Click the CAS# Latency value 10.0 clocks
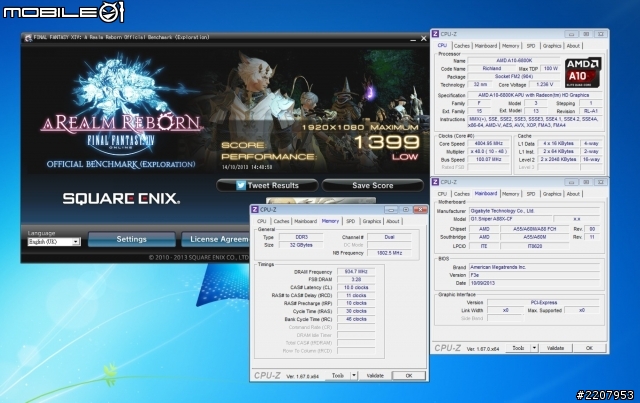The height and width of the screenshot is (403, 640). click(356, 287)
